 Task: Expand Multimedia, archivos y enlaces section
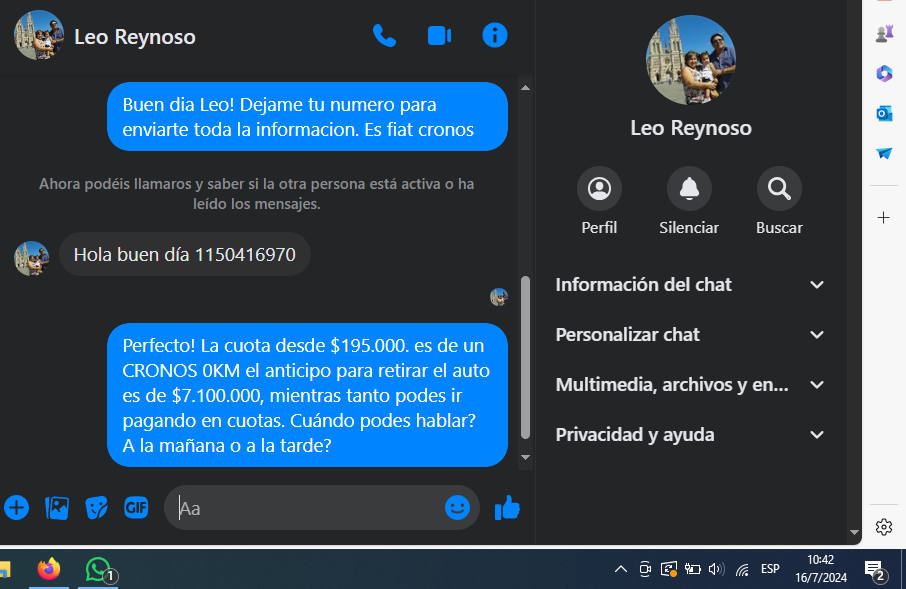690,385
